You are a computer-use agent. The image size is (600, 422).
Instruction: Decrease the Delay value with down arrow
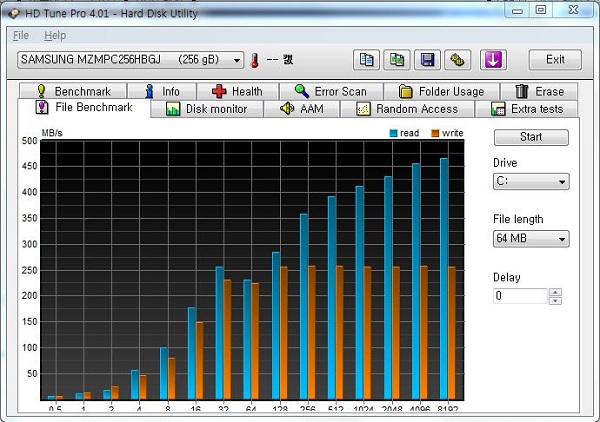point(555,300)
